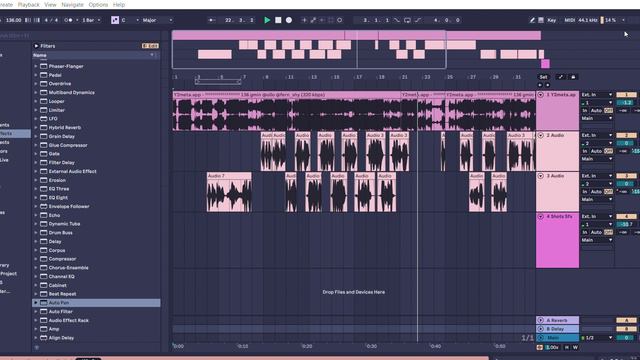
Task: Expand the Hybrid Reverb folder
Action: pyautogui.click(x=36, y=127)
